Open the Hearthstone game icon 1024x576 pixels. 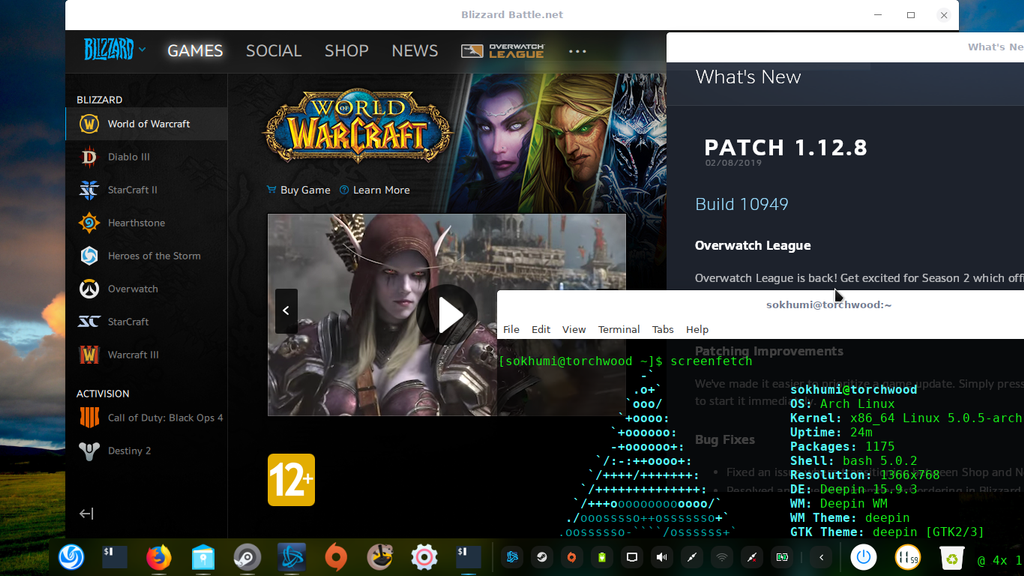point(89,223)
